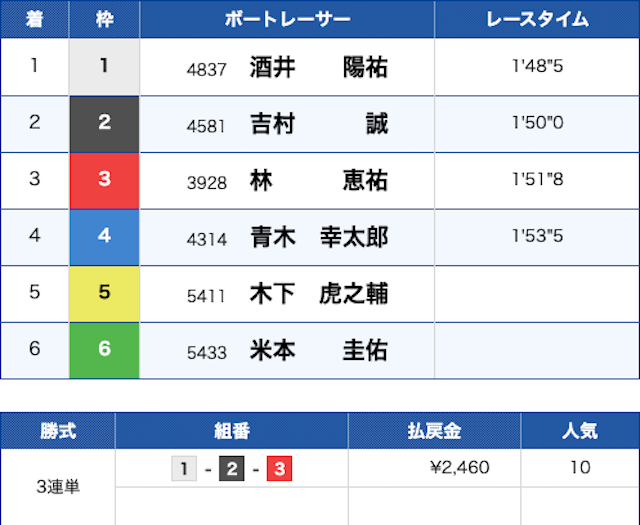Click the red lane 3 box in the 枠 column
The image size is (640, 525).
(104, 181)
